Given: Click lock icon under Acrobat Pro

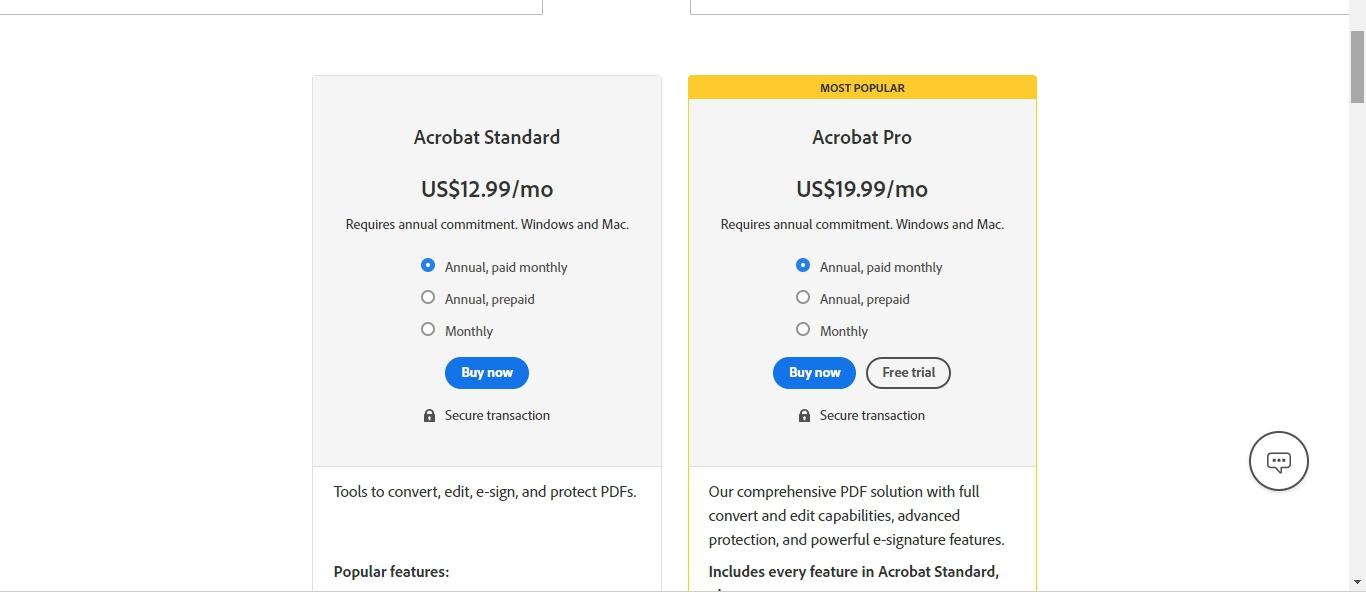Looking at the screenshot, I should coord(804,416).
